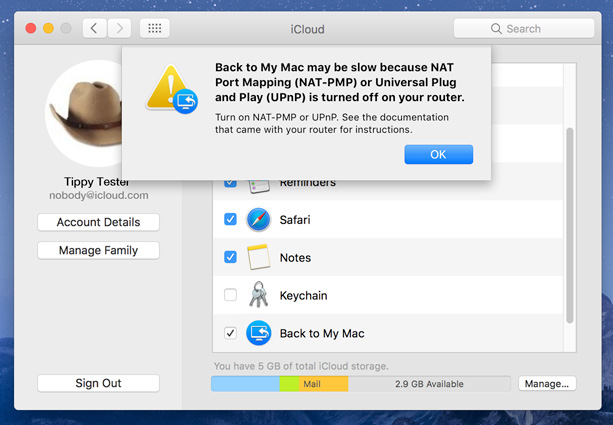This screenshot has height=425, width=613.
Task: Click the 'Safari' label text
Action: coord(295,220)
